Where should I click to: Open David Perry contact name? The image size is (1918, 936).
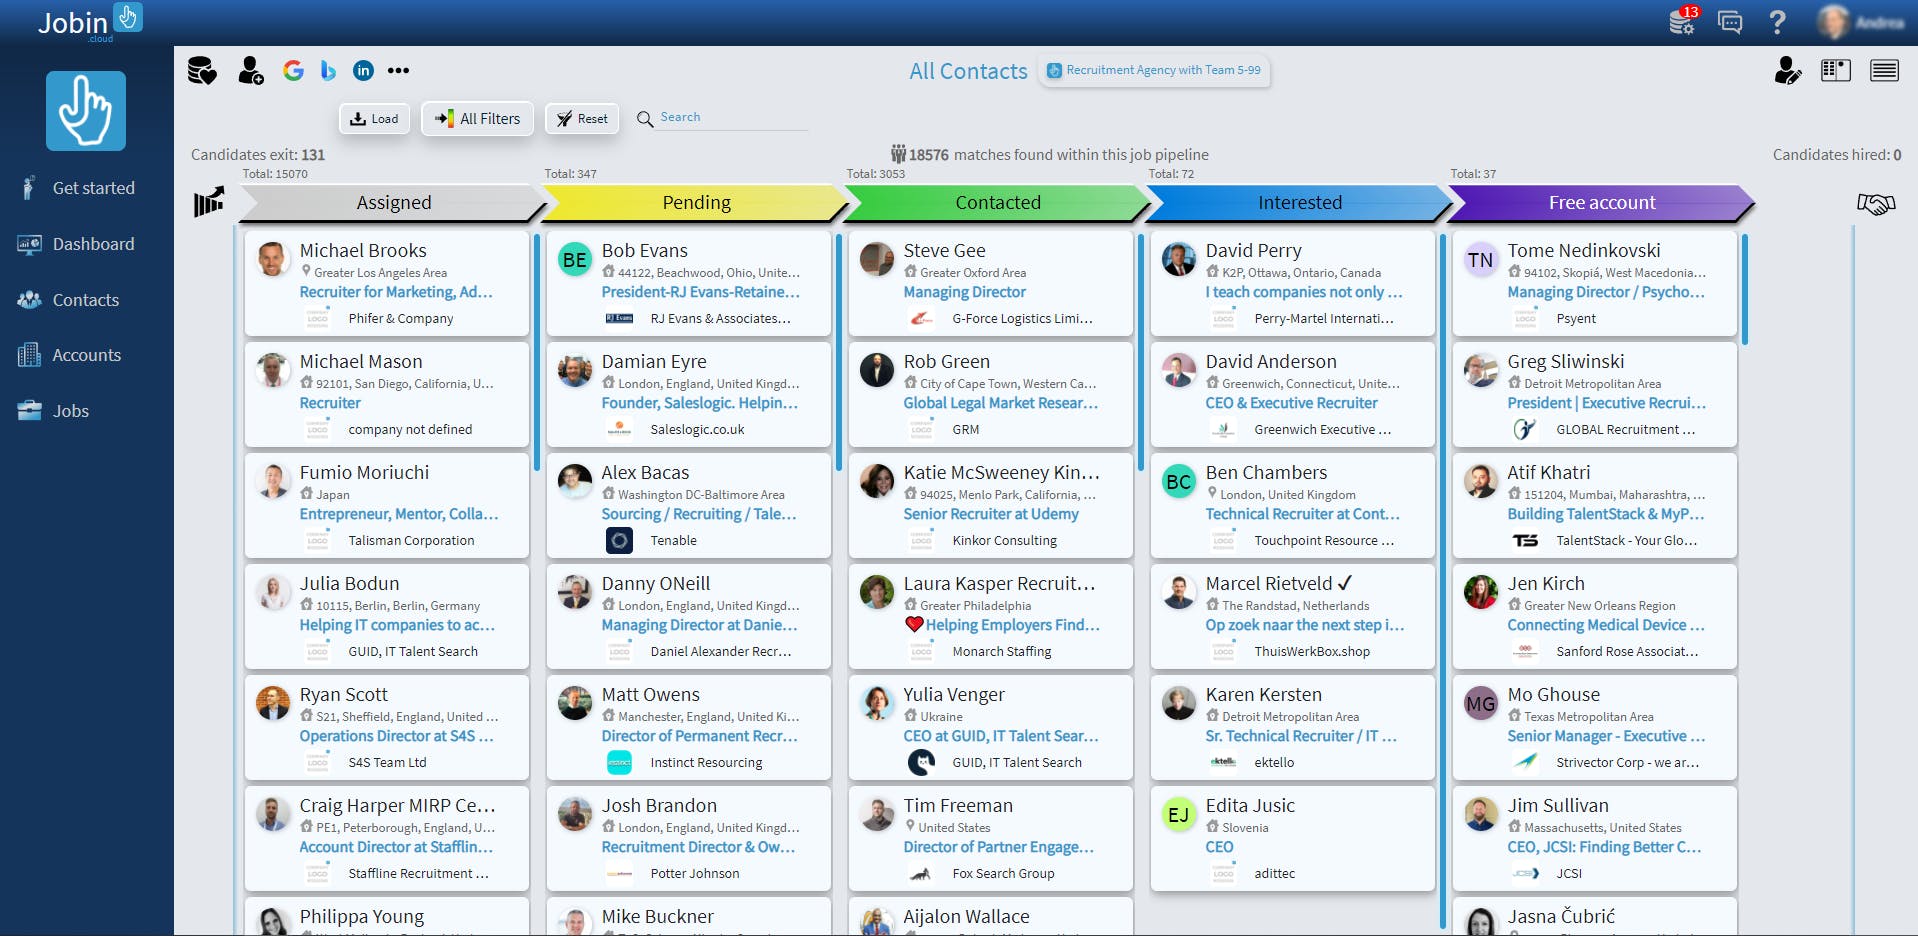pyautogui.click(x=1253, y=251)
